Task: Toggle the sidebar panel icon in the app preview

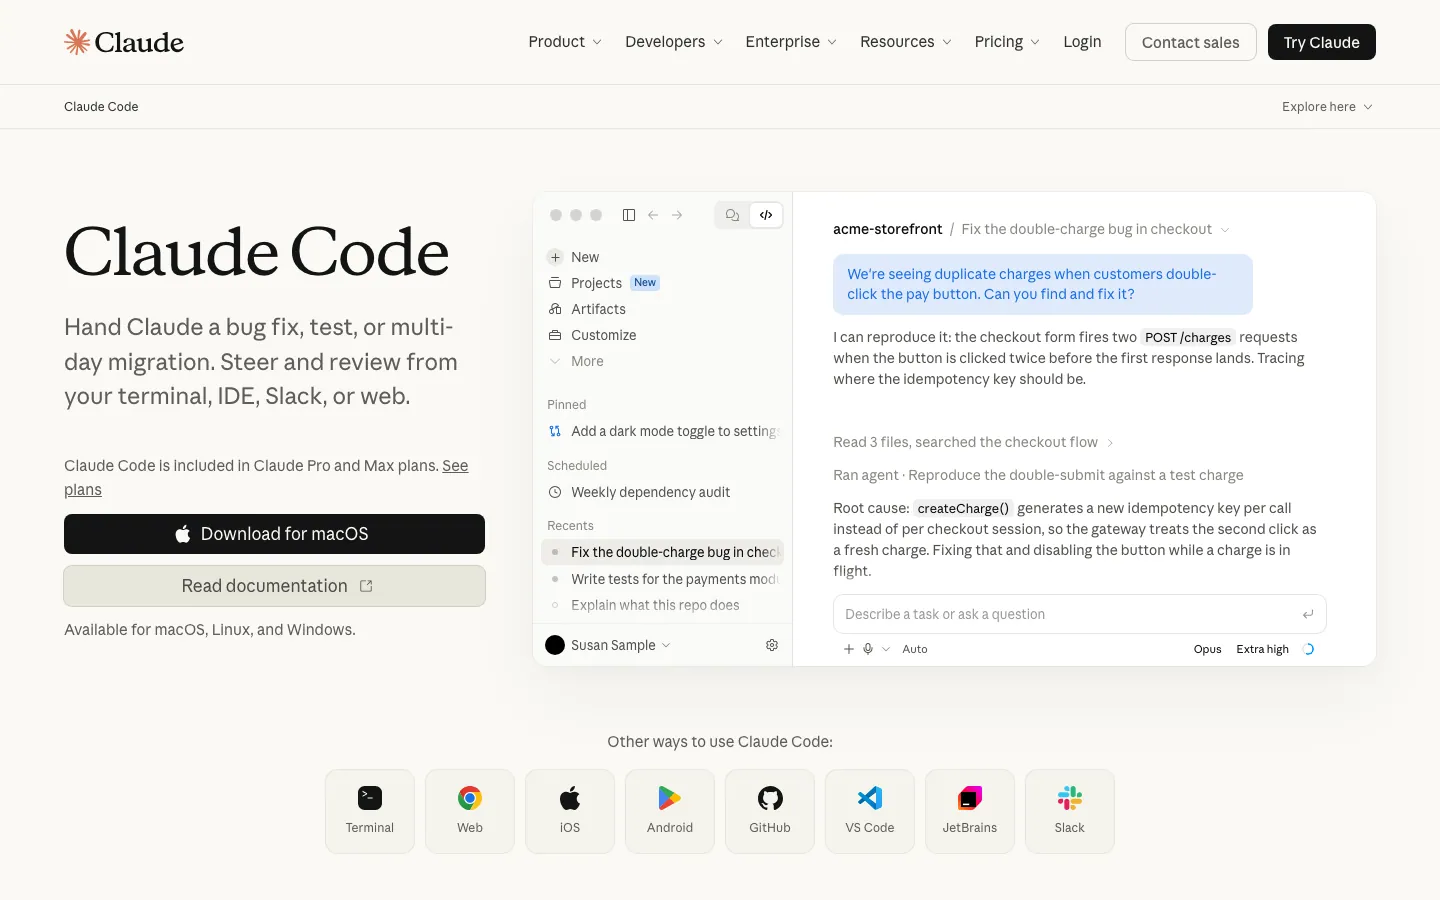Action: click(629, 215)
